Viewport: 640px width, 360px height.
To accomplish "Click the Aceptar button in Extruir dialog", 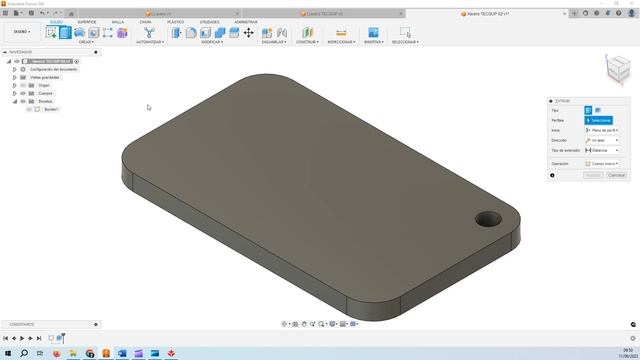I will (593, 175).
